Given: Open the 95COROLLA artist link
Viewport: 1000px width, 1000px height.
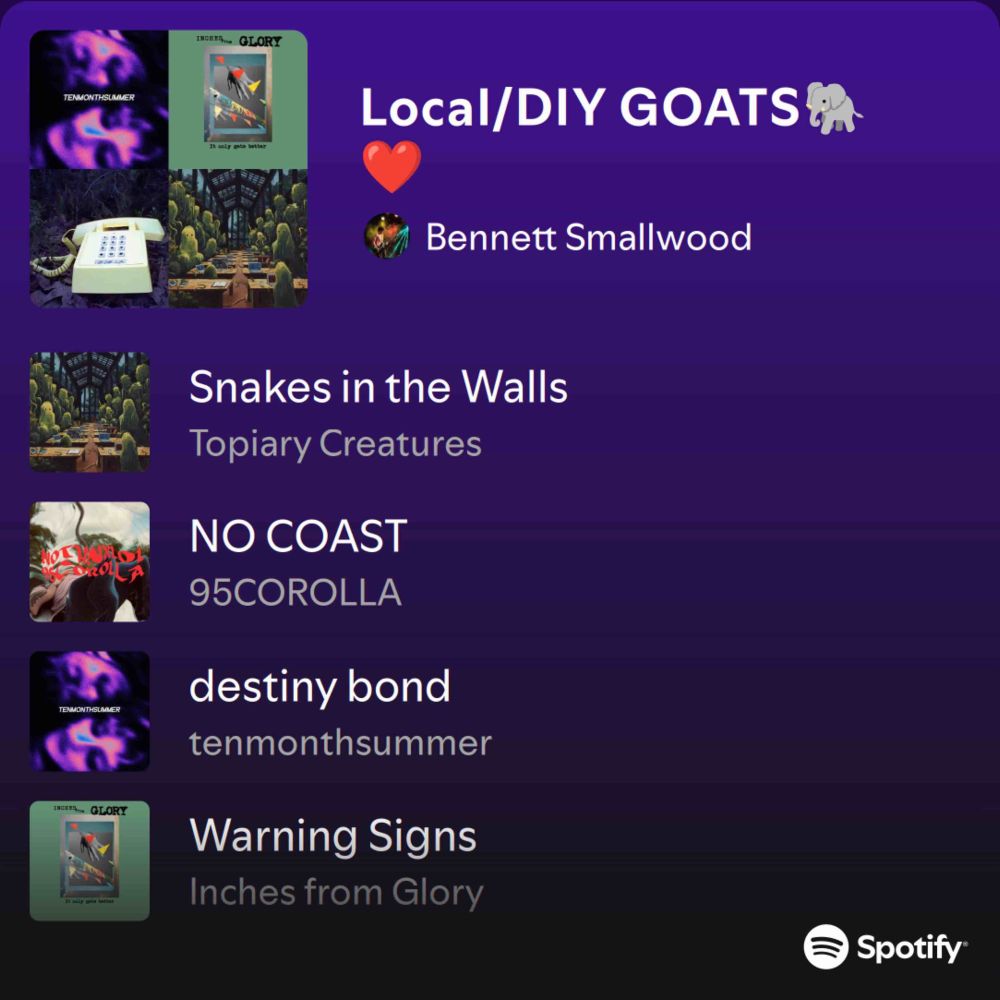Looking at the screenshot, I should click(295, 592).
